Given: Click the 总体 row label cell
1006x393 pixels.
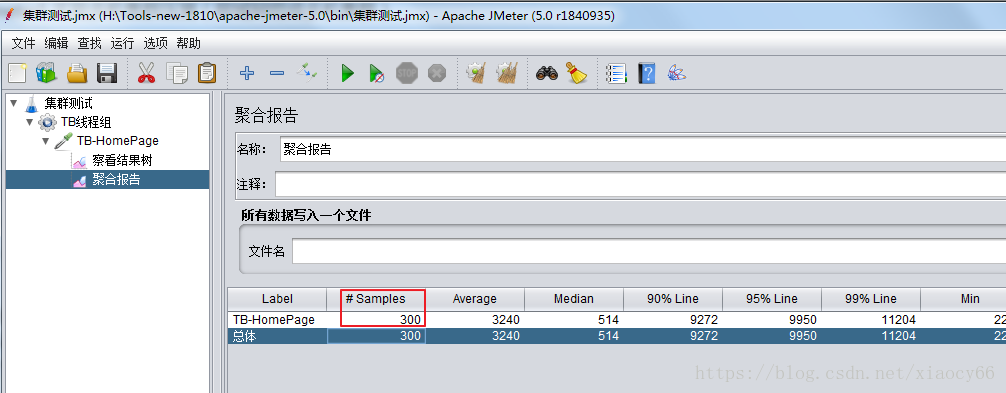Looking at the screenshot, I should pyautogui.click(x=277, y=336).
